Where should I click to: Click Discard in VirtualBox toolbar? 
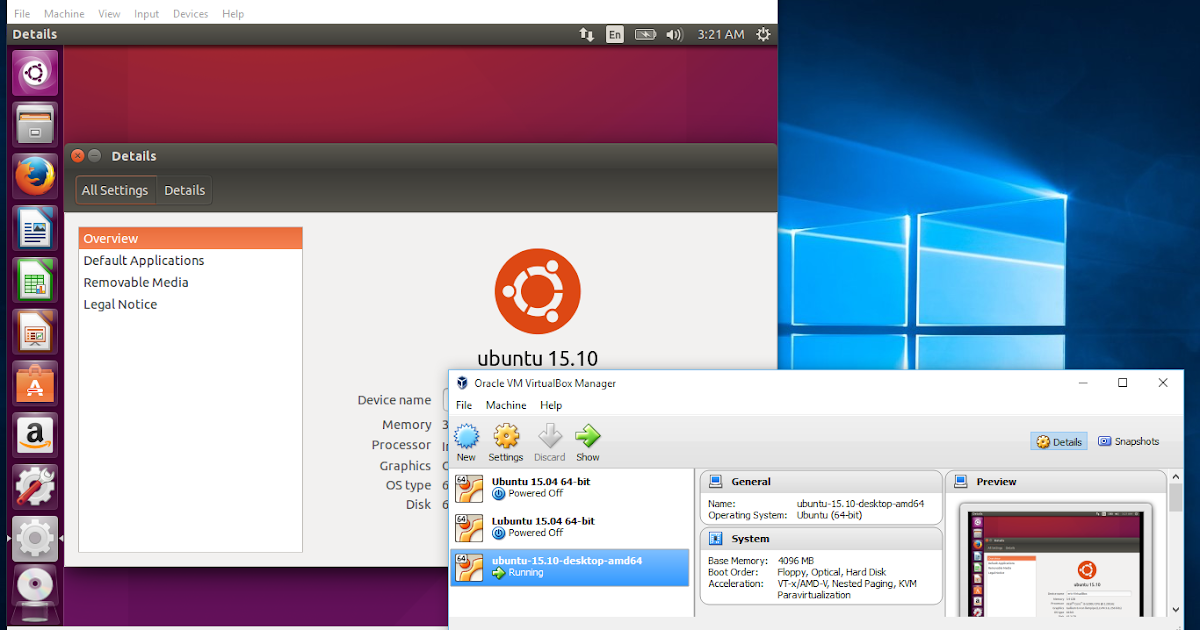(550, 442)
